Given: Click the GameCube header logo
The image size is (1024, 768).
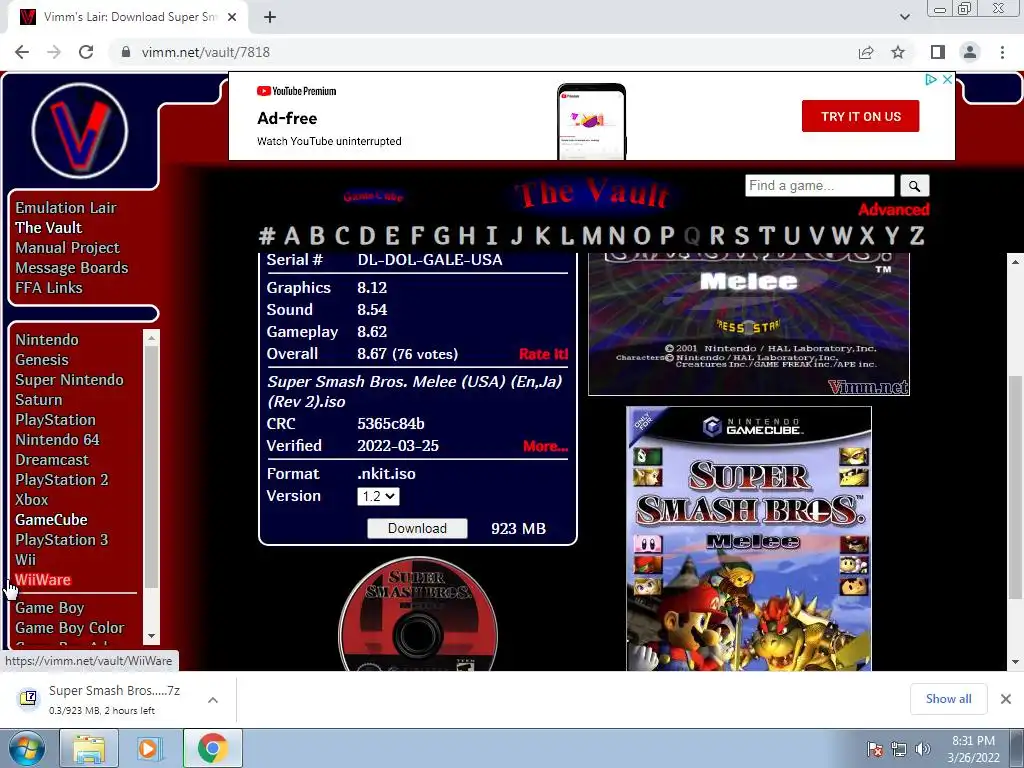Looking at the screenshot, I should tap(374, 196).
